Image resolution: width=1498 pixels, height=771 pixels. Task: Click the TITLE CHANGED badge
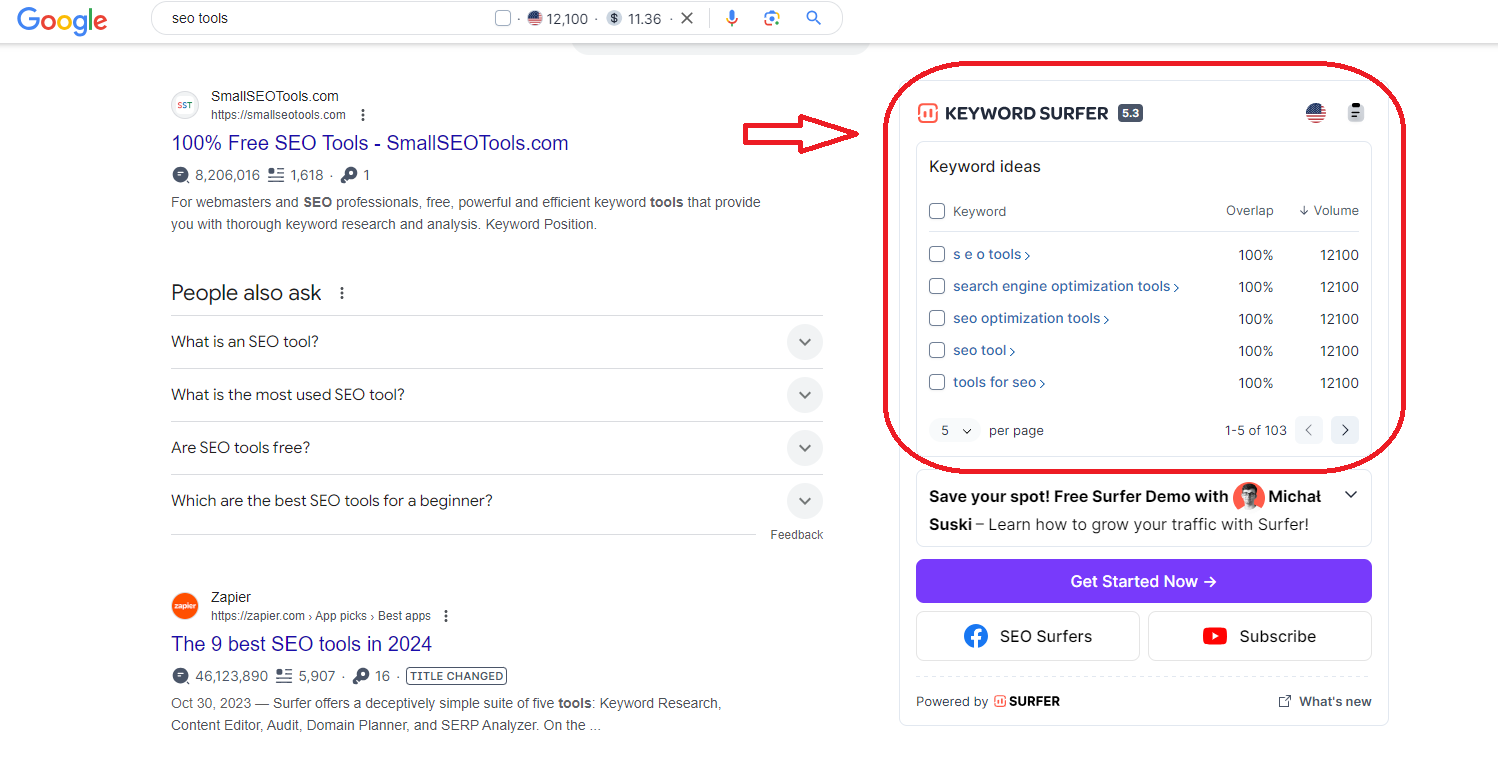pyautogui.click(x=457, y=676)
